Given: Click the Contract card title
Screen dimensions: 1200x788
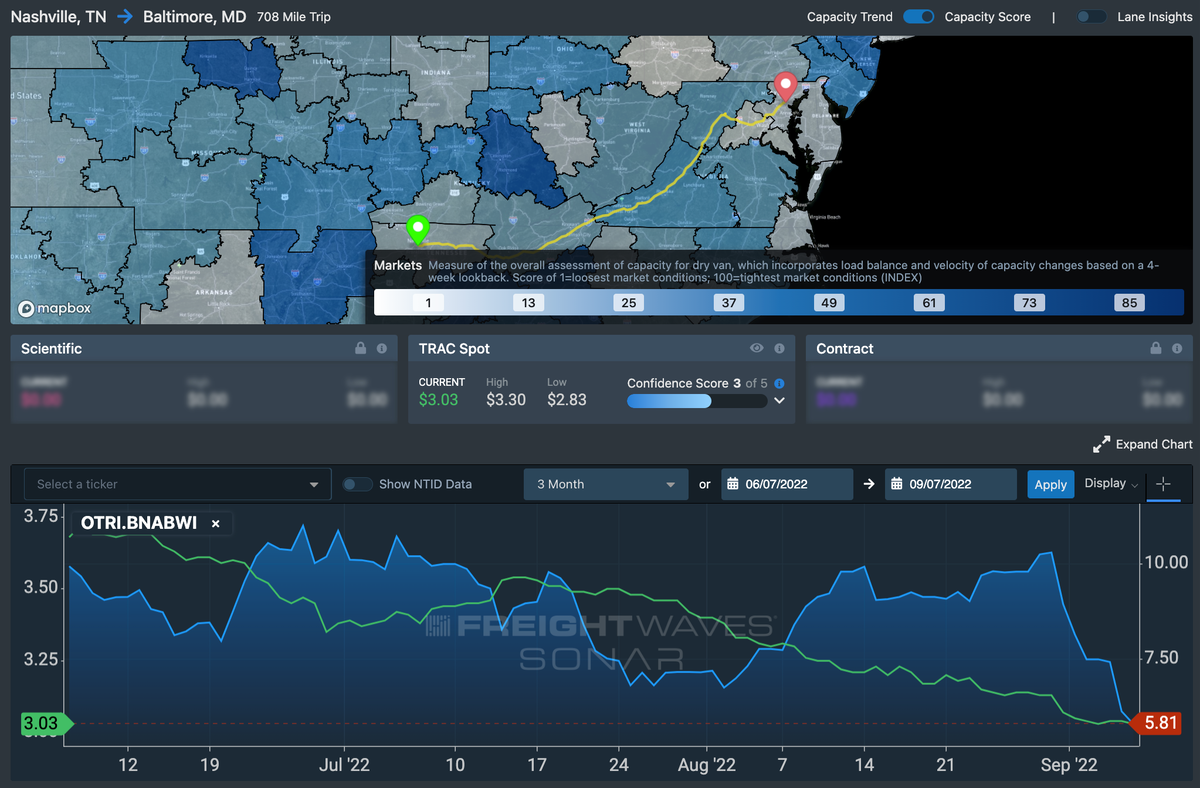Looking at the screenshot, I should pos(845,349).
